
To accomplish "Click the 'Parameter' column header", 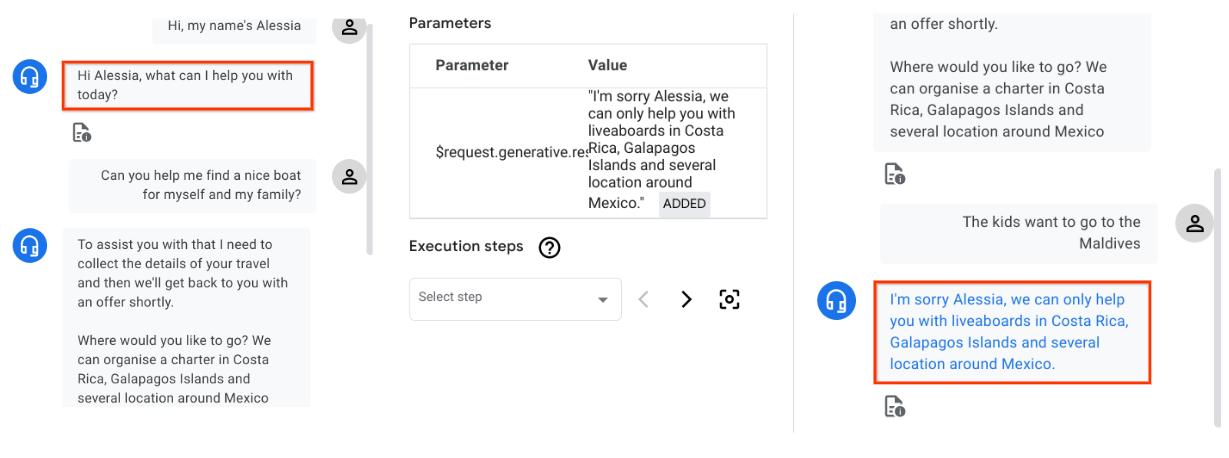I will click(x=472, y=65).
